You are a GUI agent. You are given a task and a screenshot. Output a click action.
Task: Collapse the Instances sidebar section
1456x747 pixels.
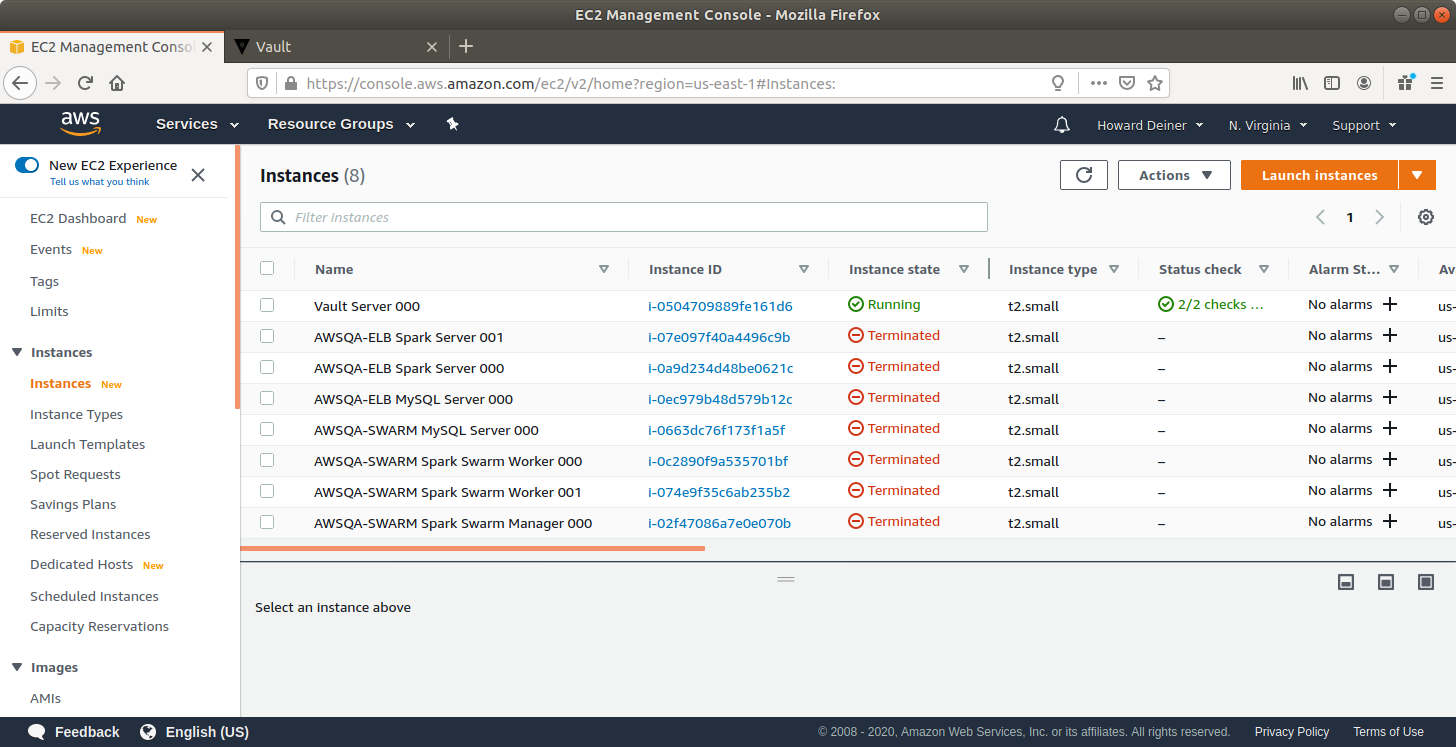[17, 352]
